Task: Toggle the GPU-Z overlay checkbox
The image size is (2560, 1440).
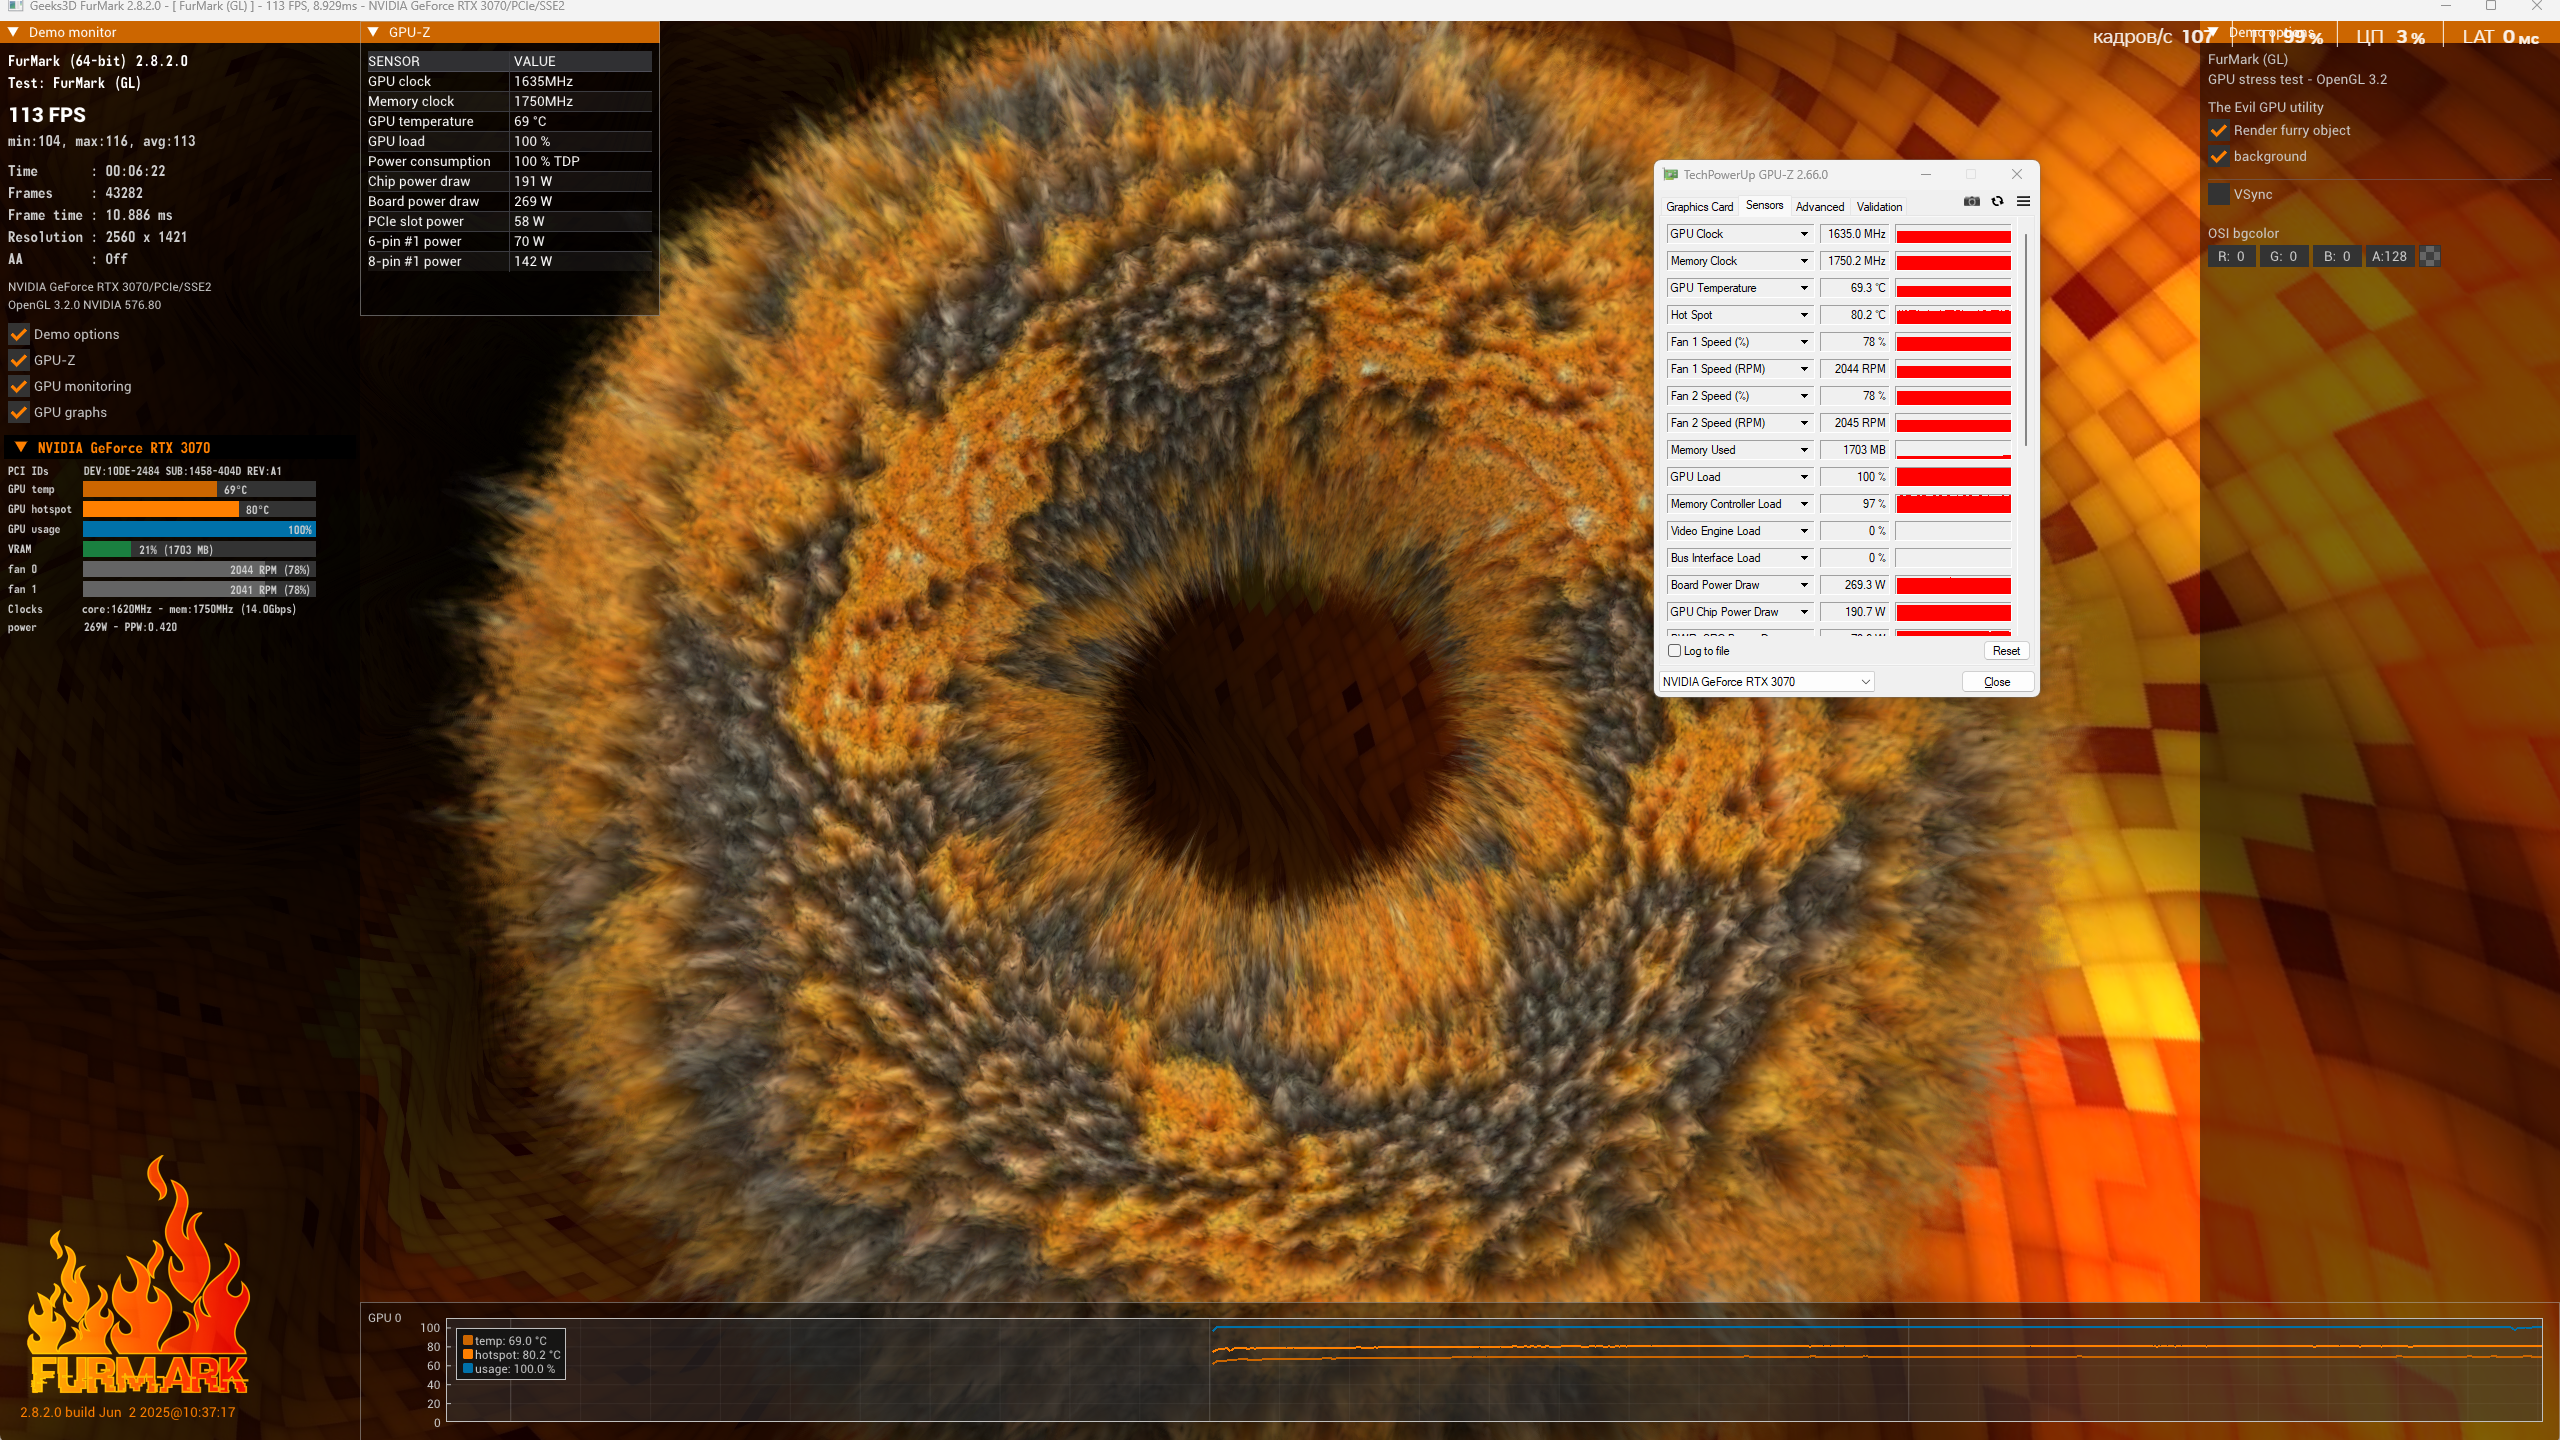Action: click(x=18, y=360)
